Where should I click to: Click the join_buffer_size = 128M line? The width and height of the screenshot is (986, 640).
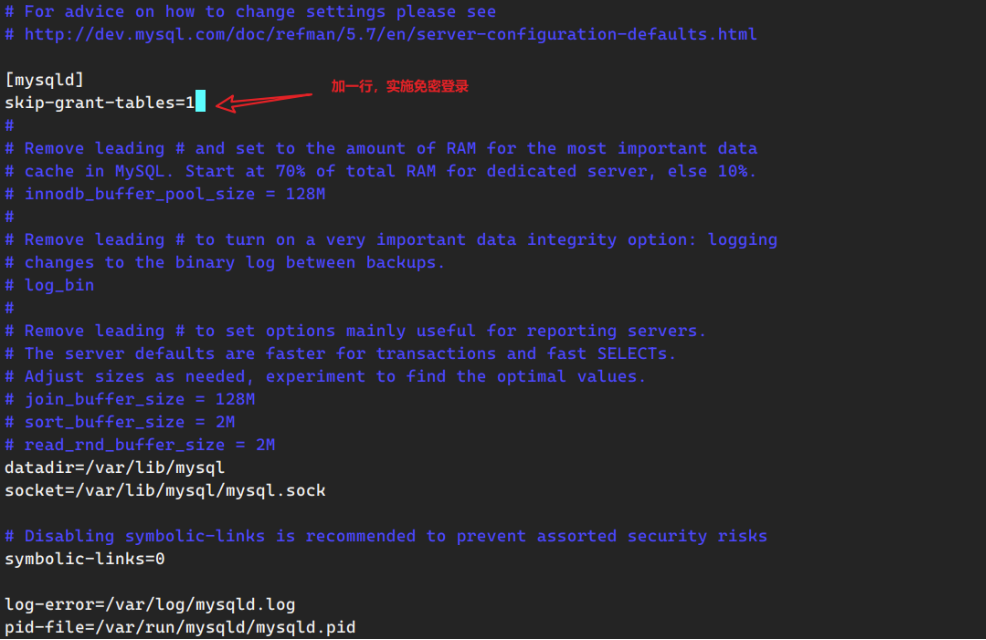(x=139, y=399)
